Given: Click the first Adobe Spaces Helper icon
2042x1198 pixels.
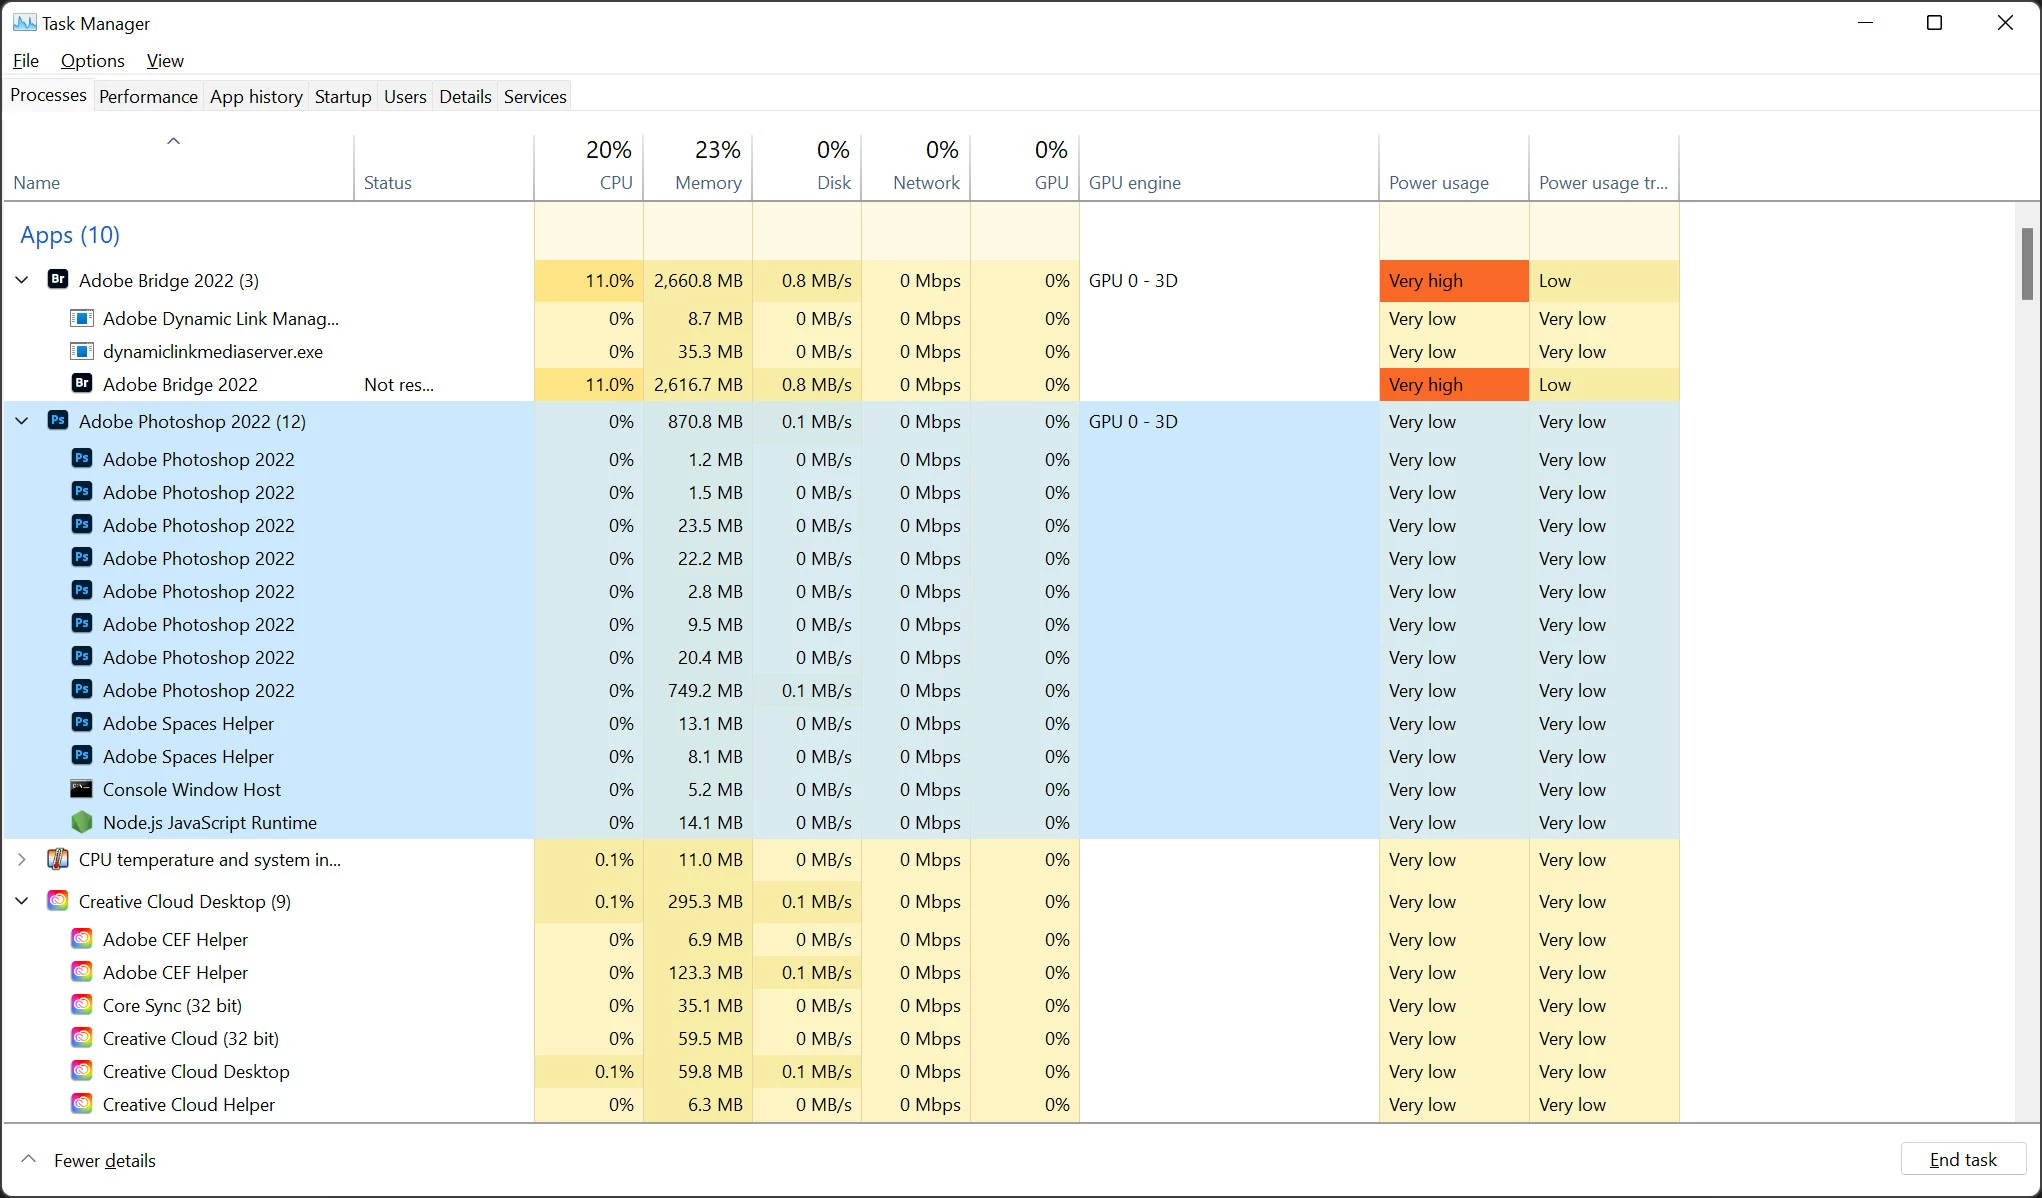Looking at the screenshot, I should (82, 723).
